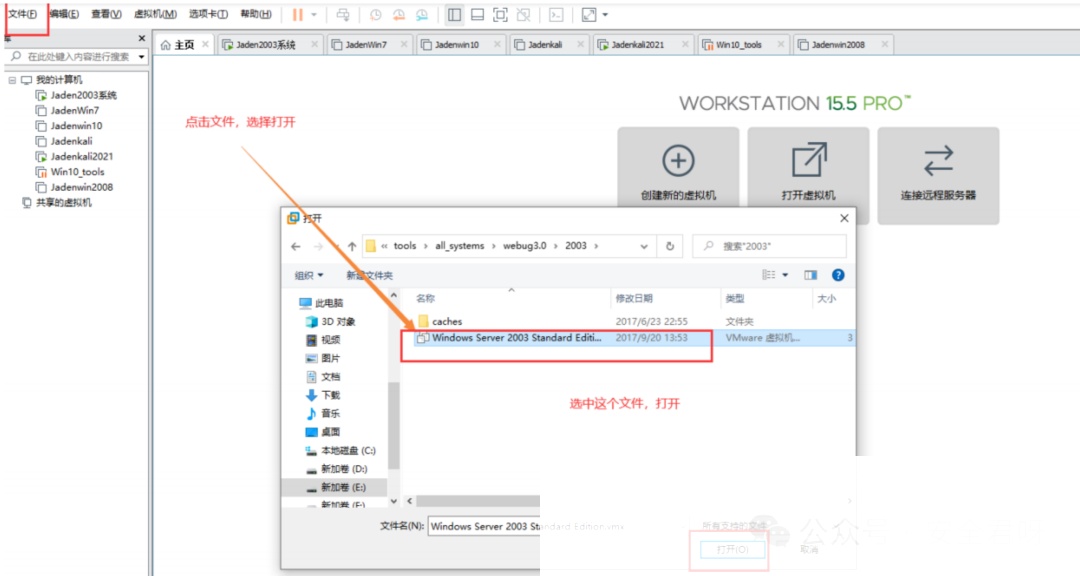
Task: Close the Win10_tools tab
Action: [780, 45]
